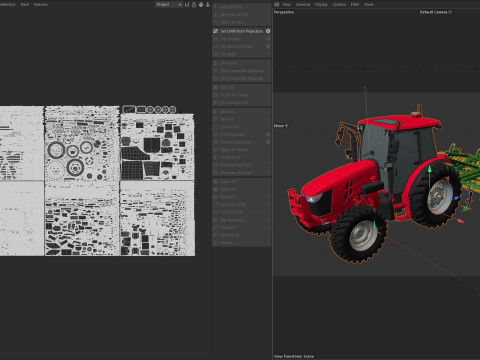Click the Perspective label in viewport
480x360 pixels.
coord(284,12)
